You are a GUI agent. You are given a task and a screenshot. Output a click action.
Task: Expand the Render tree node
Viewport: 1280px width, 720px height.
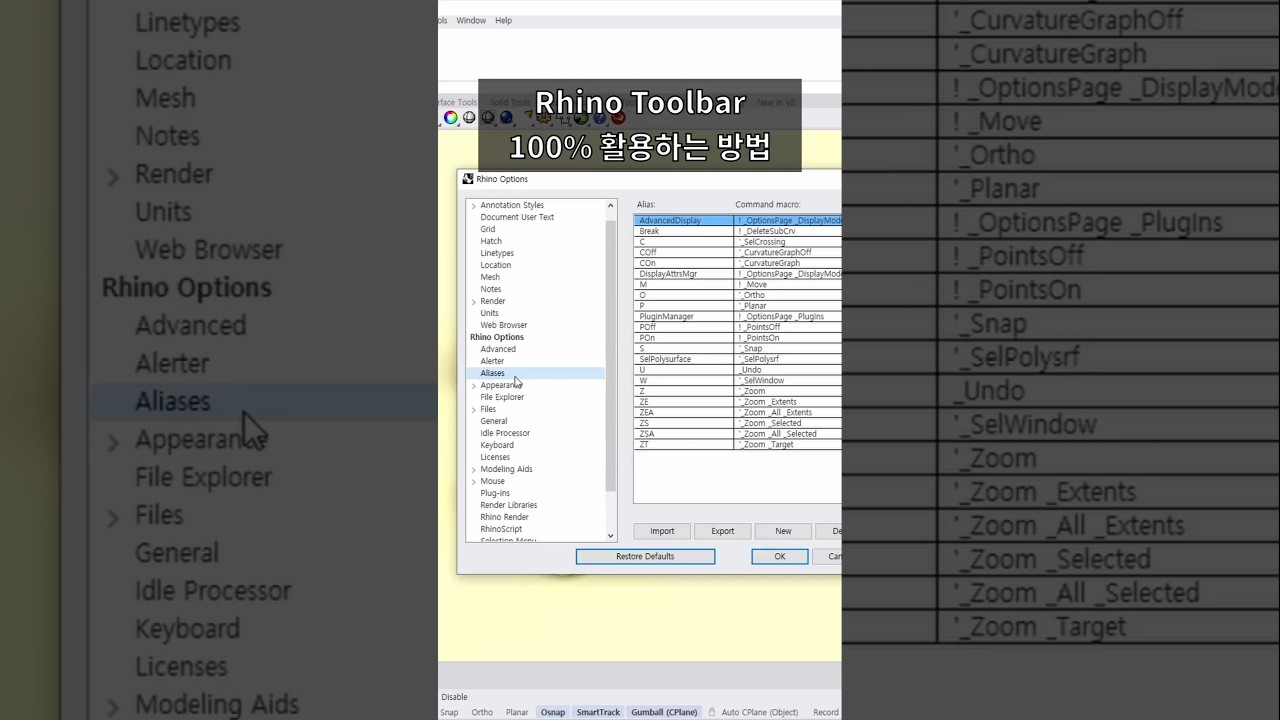(473, 301)
